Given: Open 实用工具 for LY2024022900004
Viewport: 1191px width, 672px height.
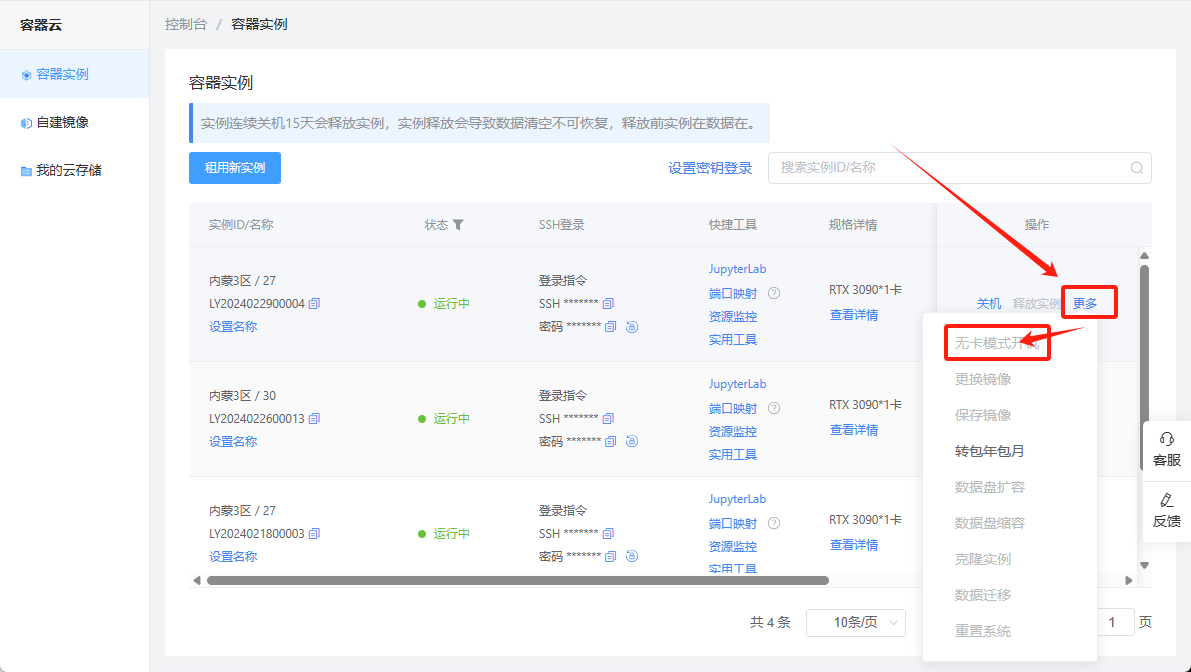Looking at the screenshot, I should [x=733, y=339].
